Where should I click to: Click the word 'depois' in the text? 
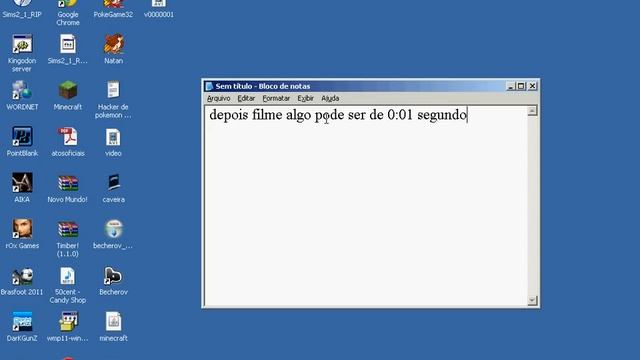pos(229,115)
